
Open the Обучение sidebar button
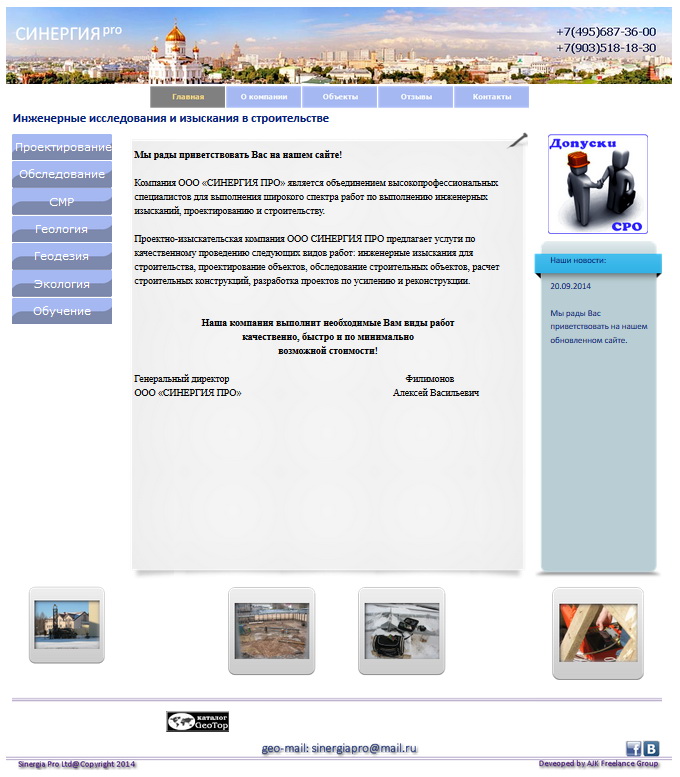pyautogui.click(x=62, y=311)
